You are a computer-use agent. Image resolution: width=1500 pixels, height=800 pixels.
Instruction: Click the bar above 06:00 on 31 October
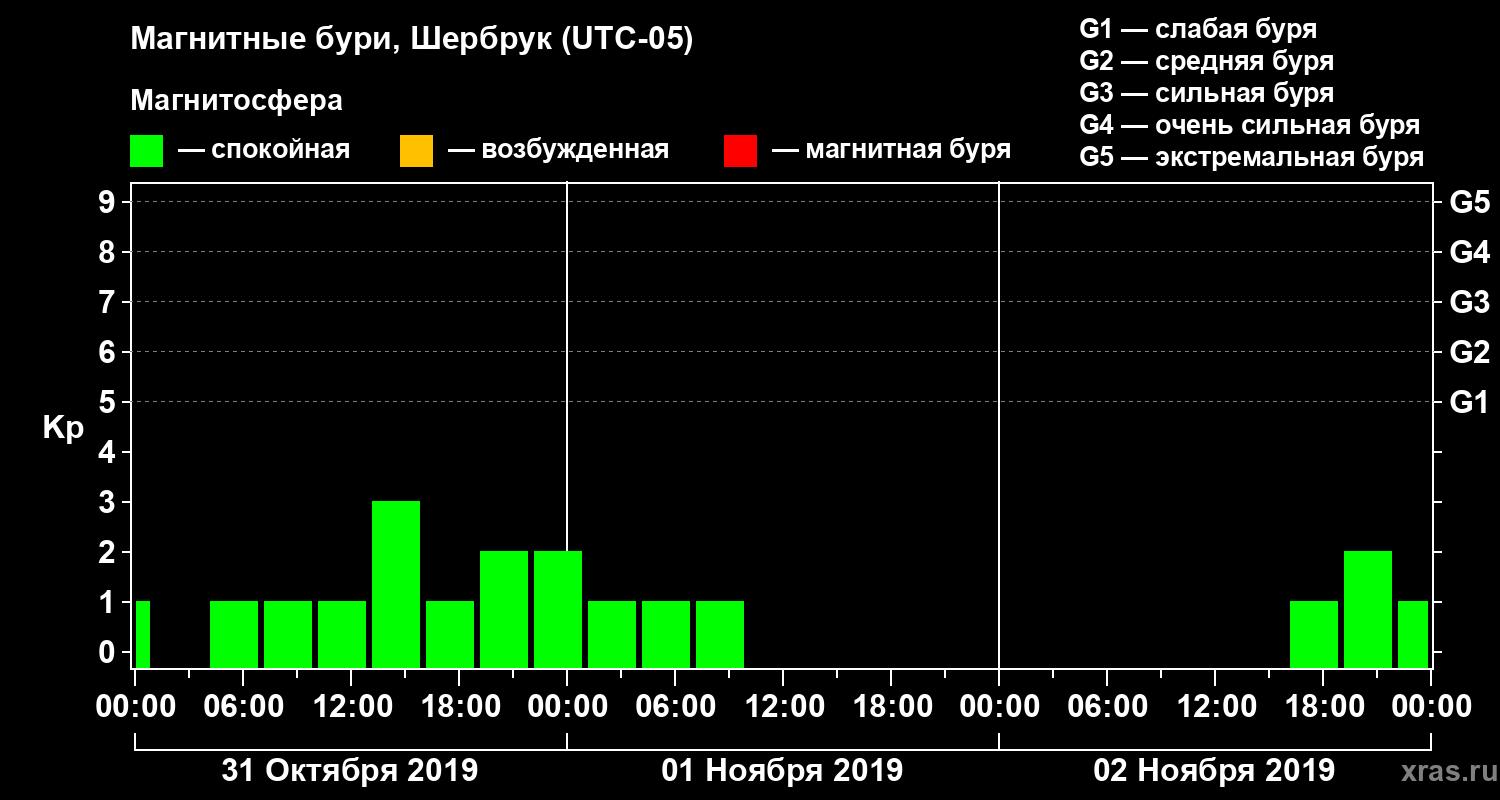coord(234,635)
